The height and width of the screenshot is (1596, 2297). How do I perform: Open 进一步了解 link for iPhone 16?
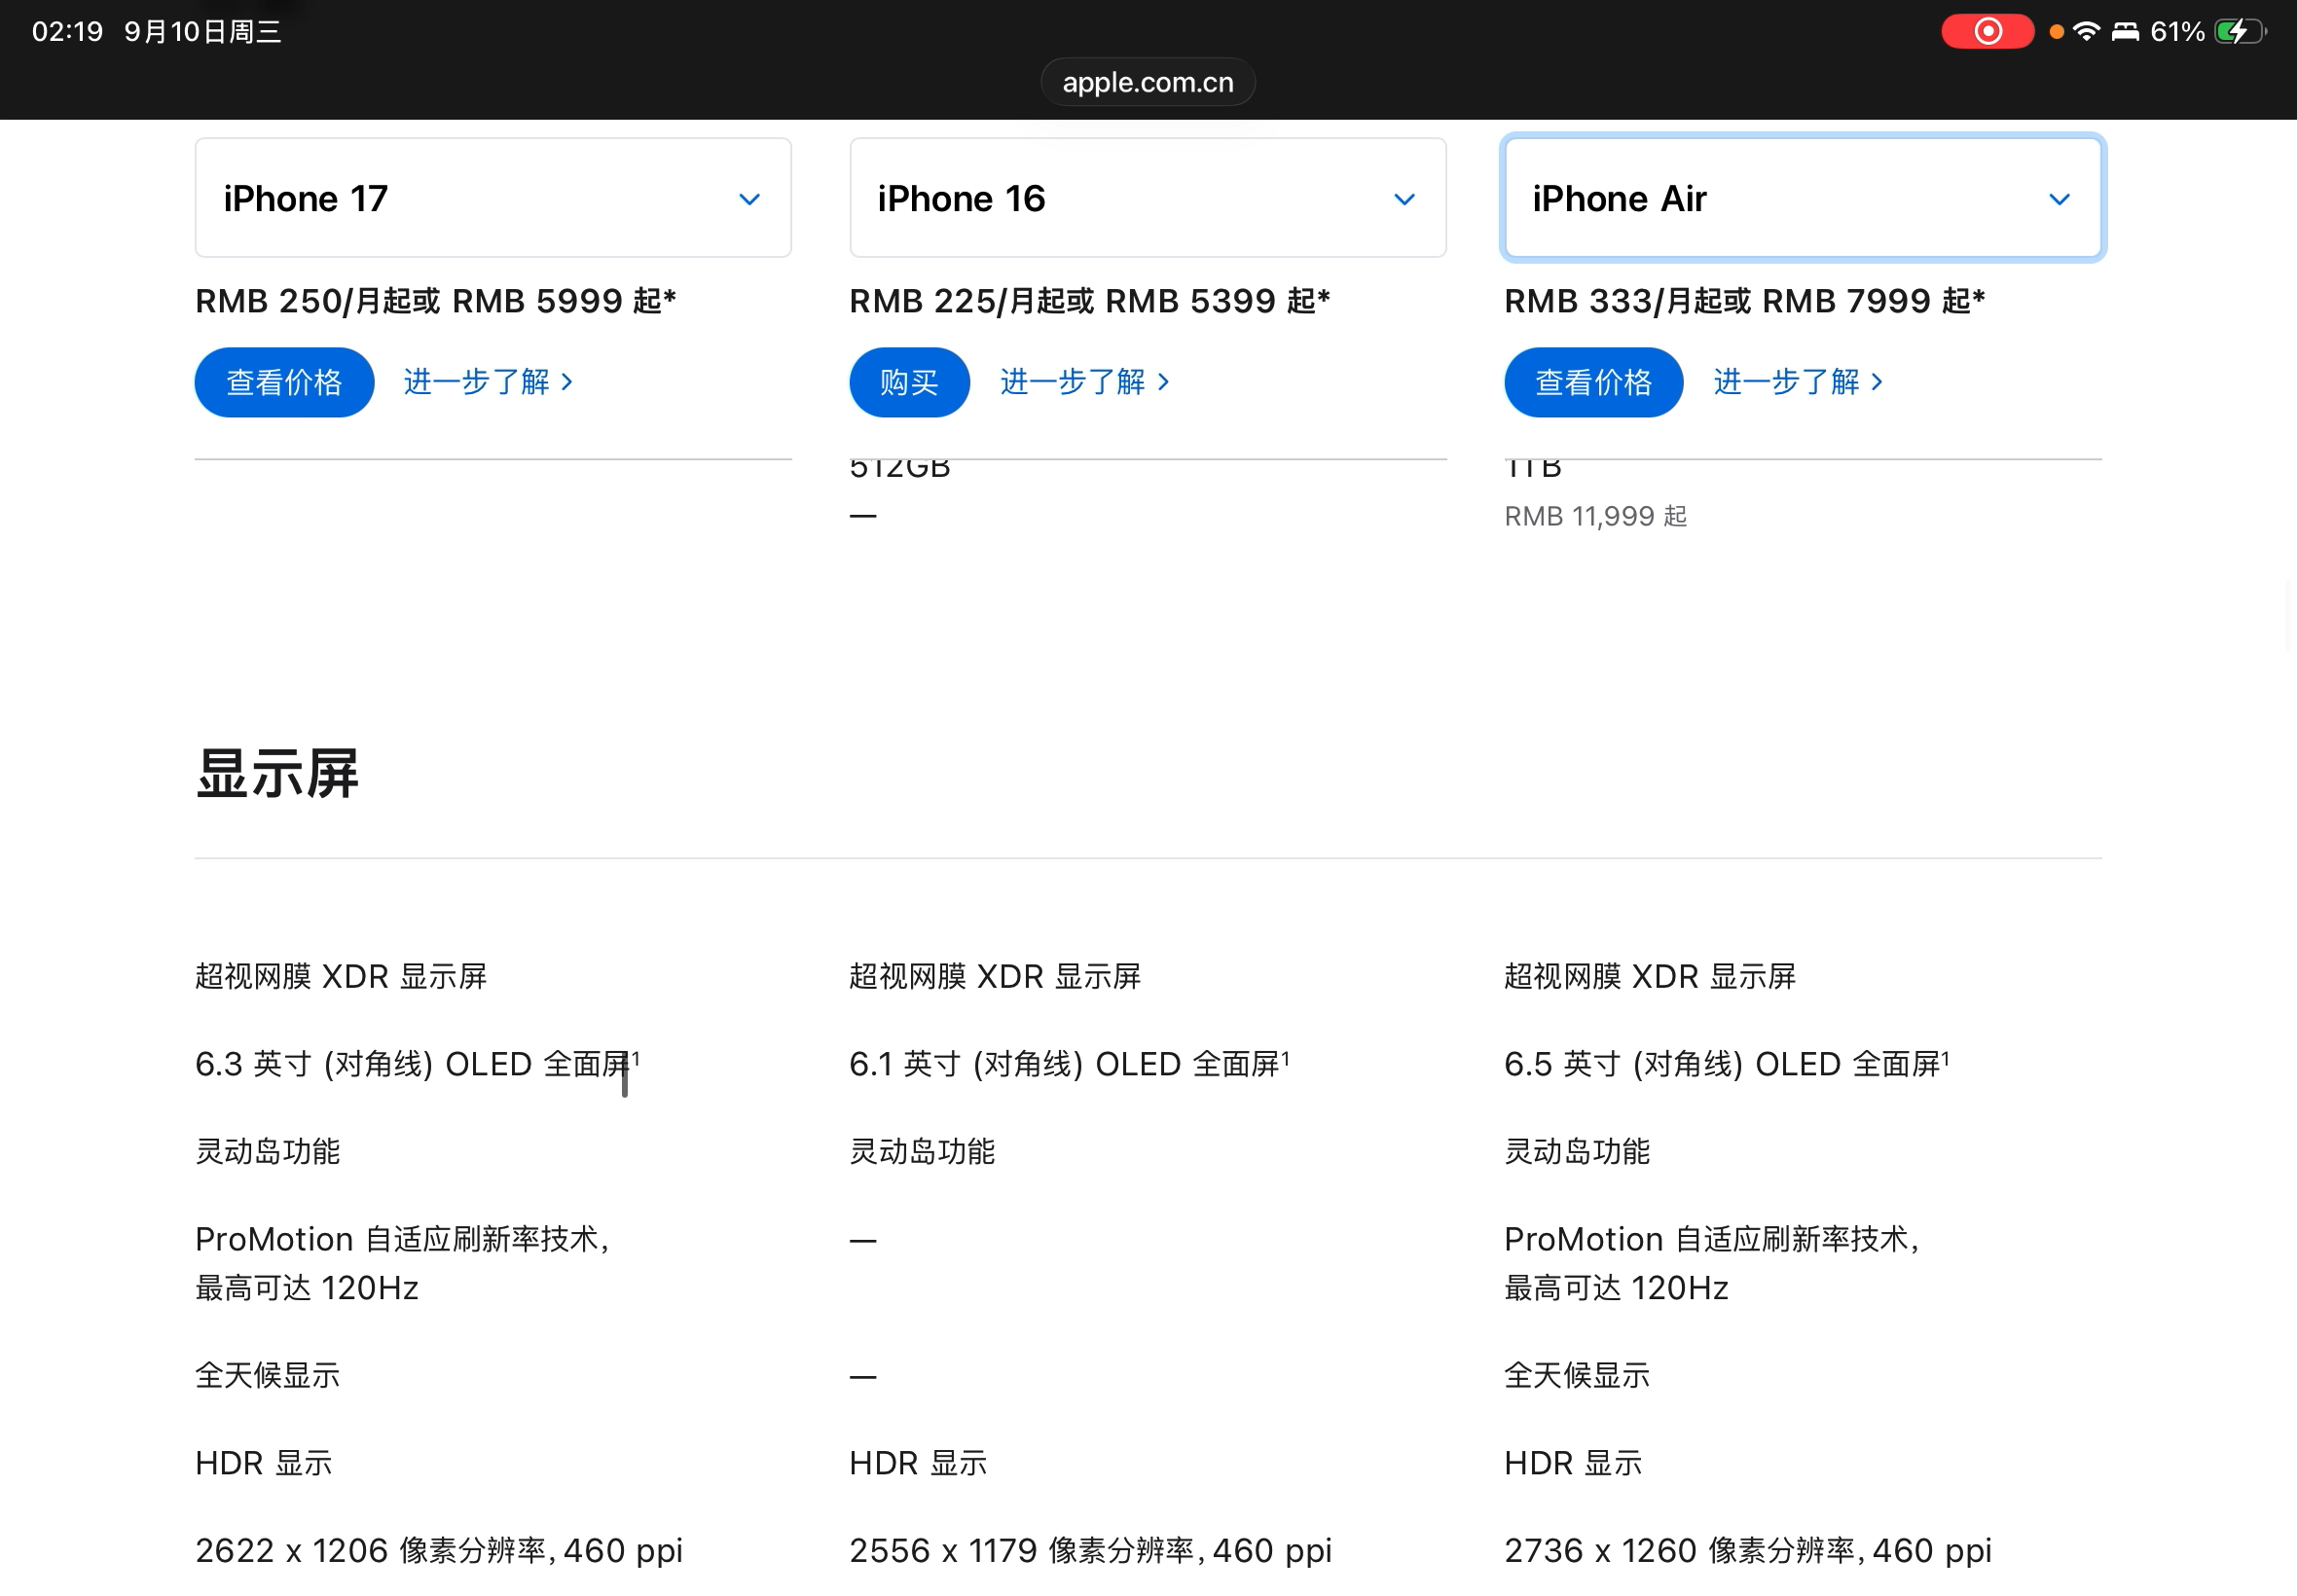pyautogui.click(x=1084, y=382)
